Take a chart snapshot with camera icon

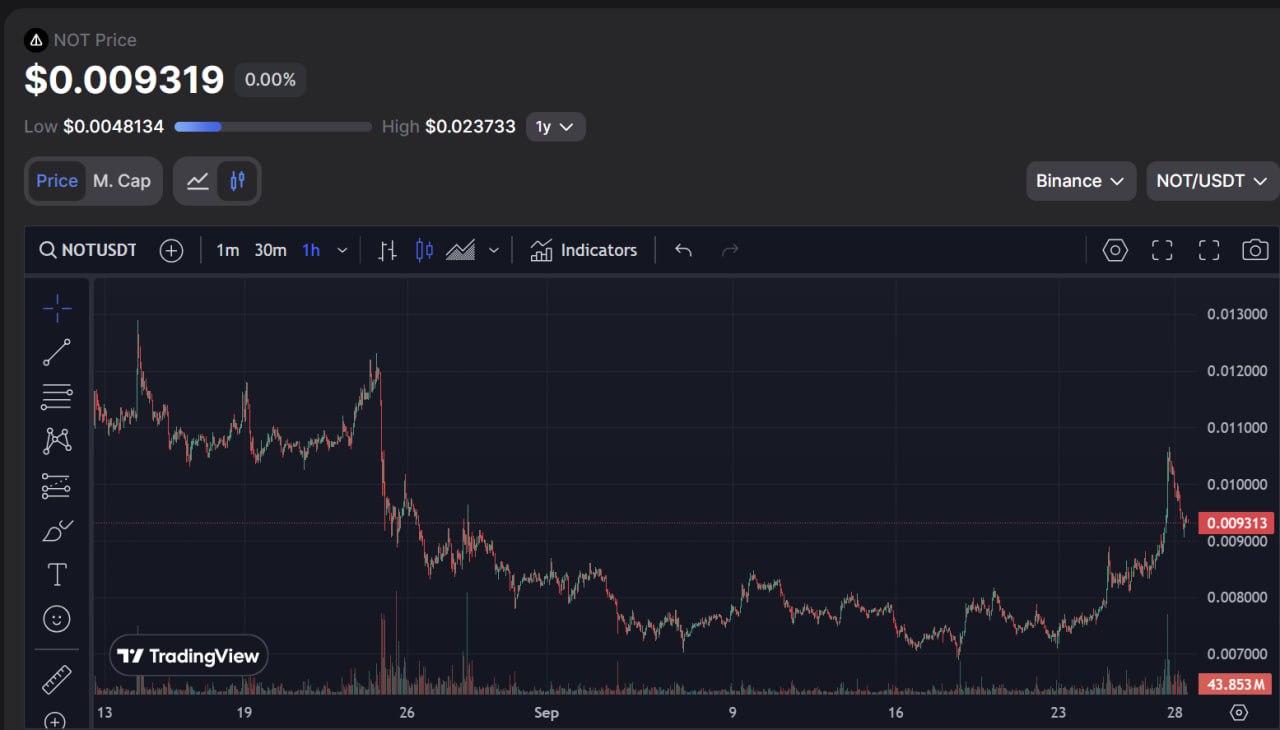1255,250
